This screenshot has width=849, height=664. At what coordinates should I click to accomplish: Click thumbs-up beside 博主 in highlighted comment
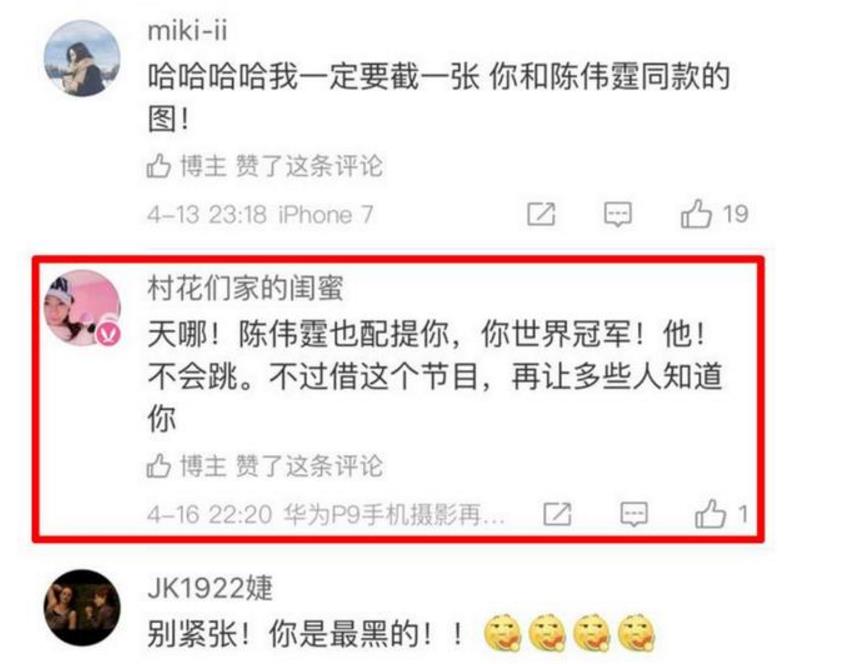pos(159,466)
